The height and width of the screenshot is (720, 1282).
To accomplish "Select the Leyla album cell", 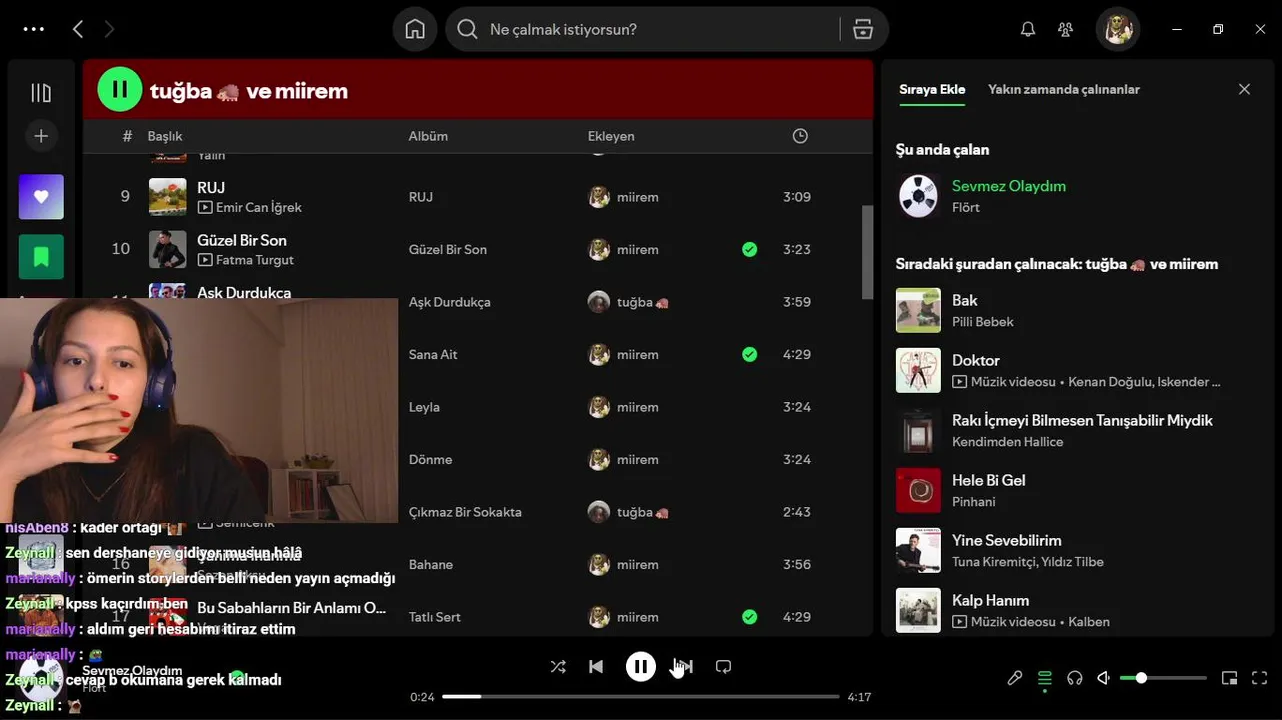I will click(424, 407).
